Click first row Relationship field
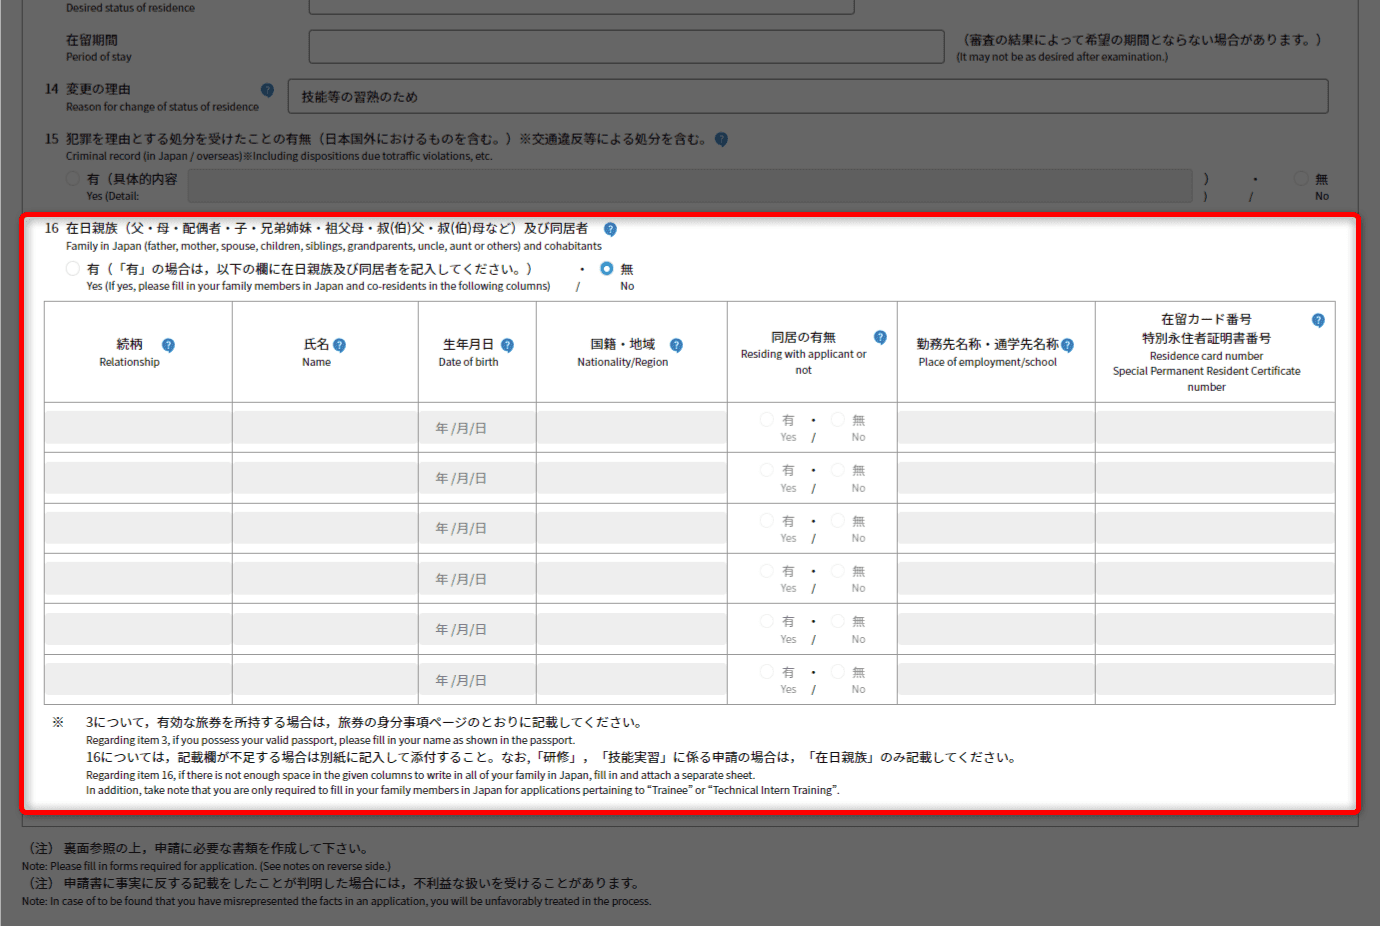The image size is (1380, 926). (x=138, y=428)
